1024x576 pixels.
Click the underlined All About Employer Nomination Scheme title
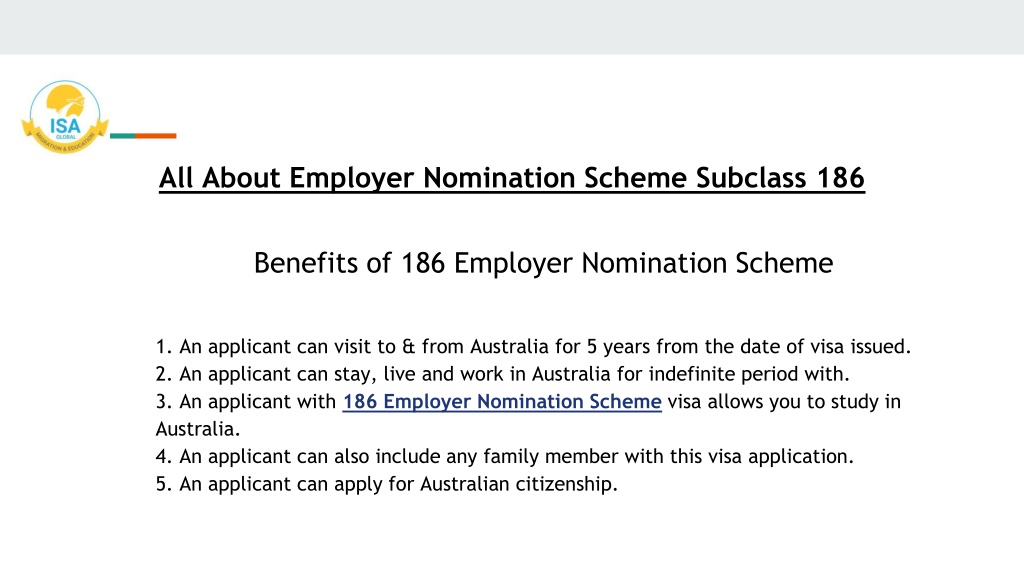point(512,178)
